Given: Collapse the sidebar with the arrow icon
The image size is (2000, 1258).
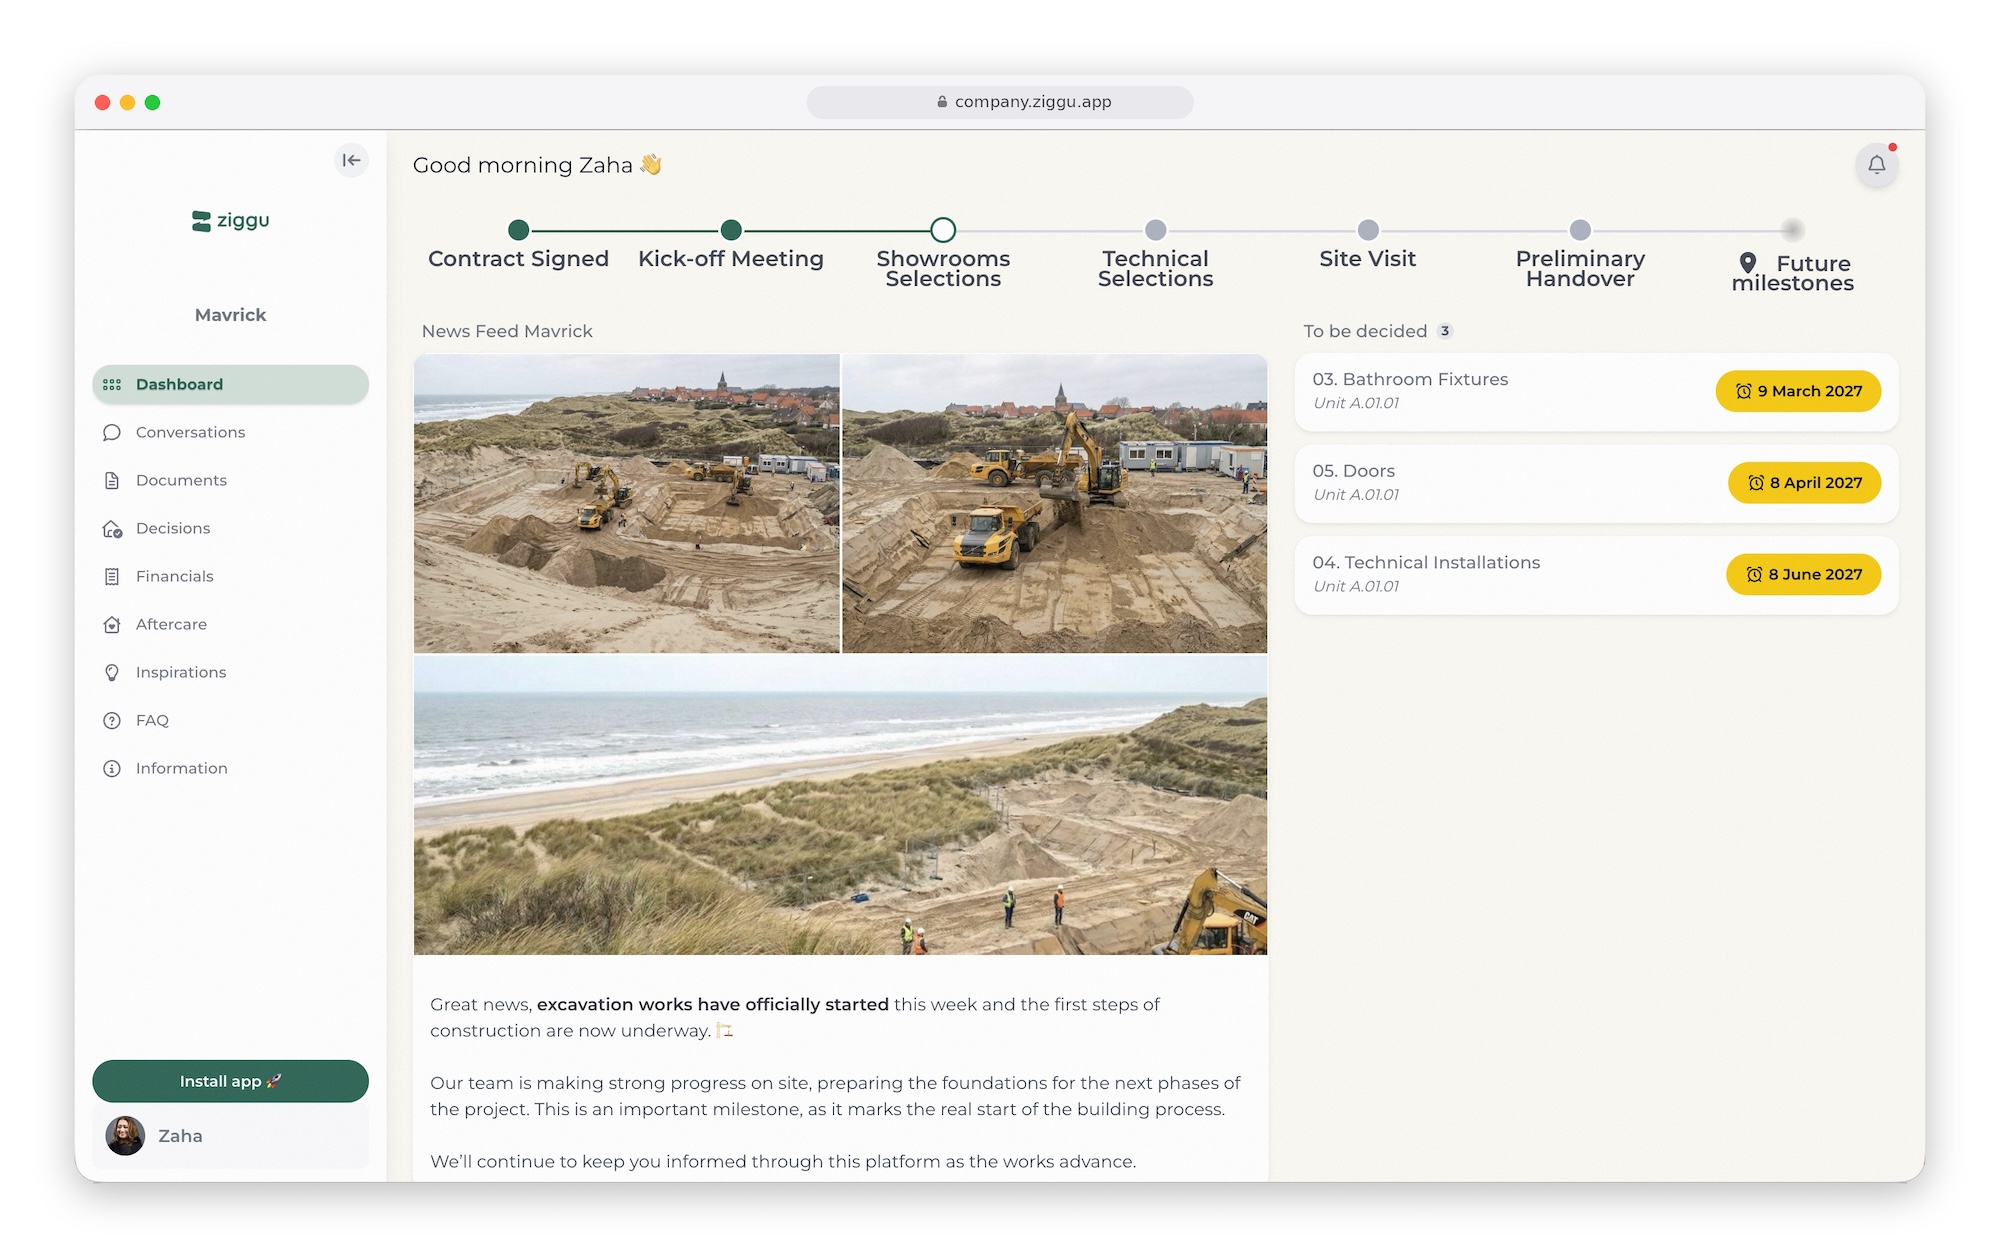Looking at the screenshot, I should (x=351, y=160).
